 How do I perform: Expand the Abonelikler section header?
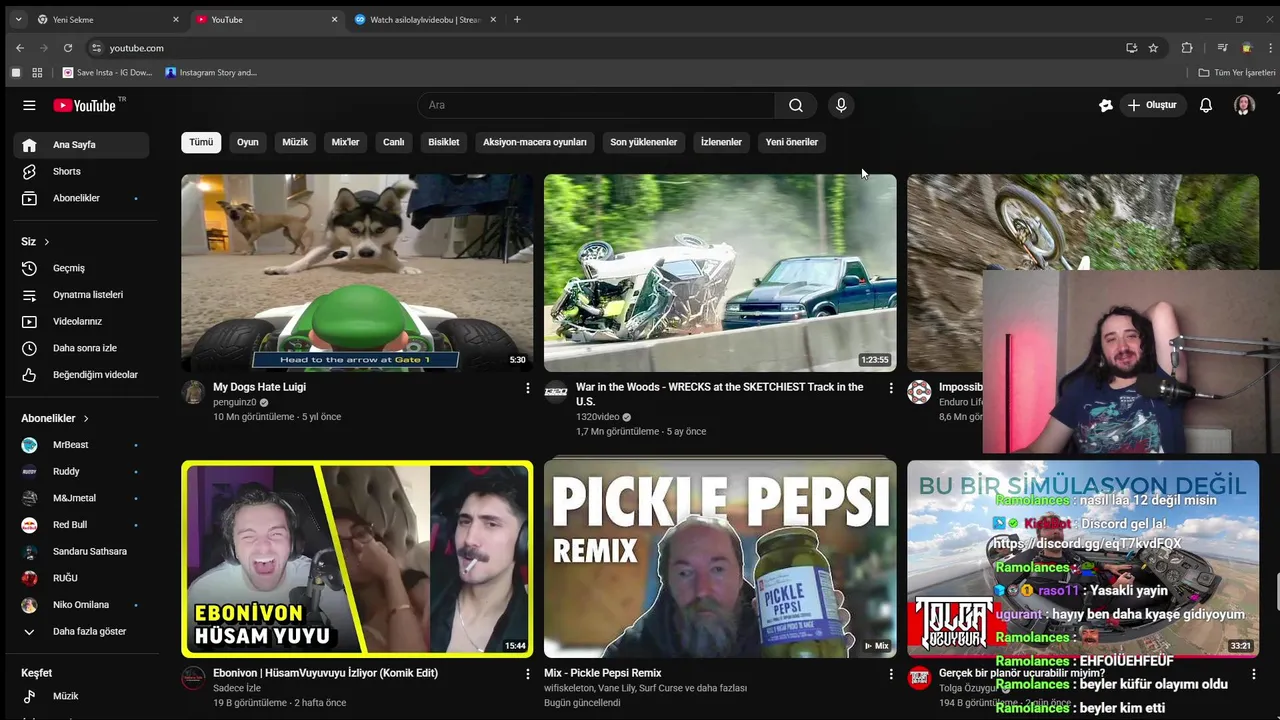56,418
